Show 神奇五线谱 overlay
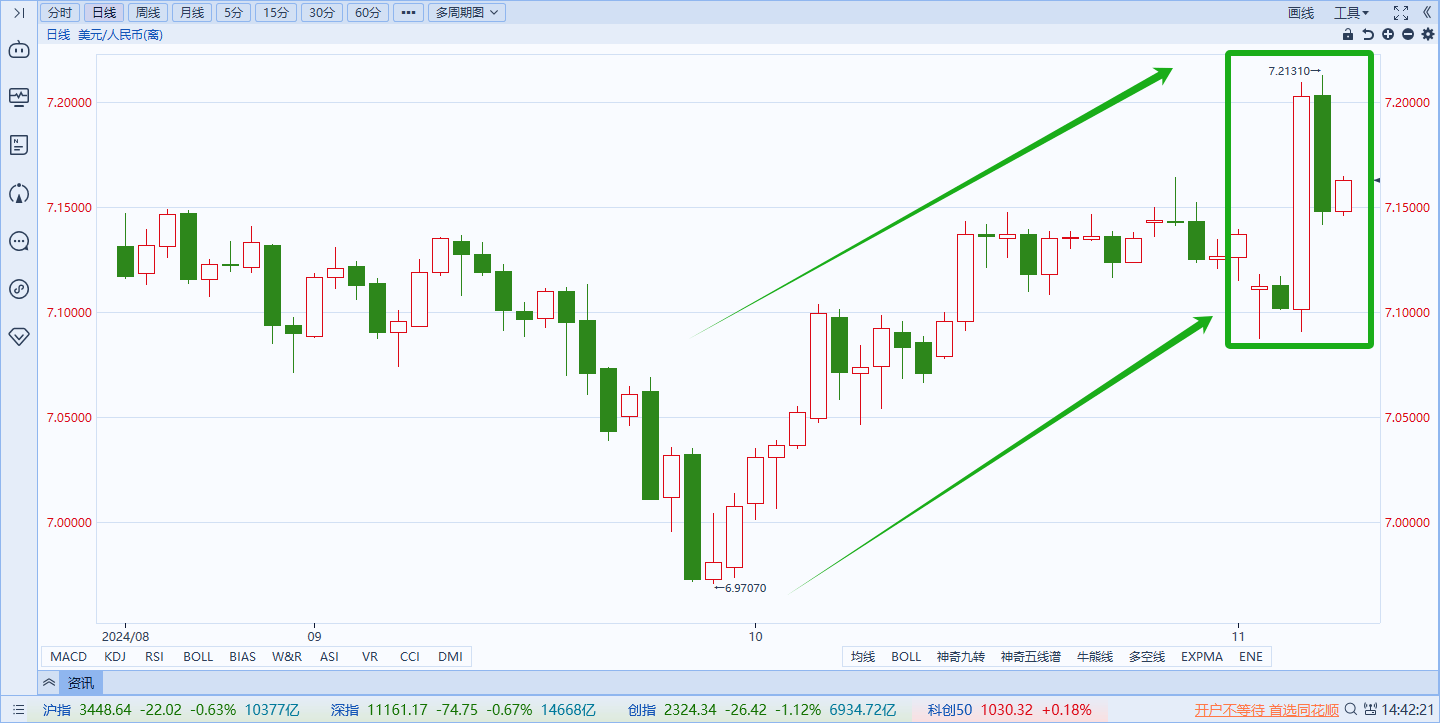This screenshot has width=1440, height=723. tap(1031, 657)
